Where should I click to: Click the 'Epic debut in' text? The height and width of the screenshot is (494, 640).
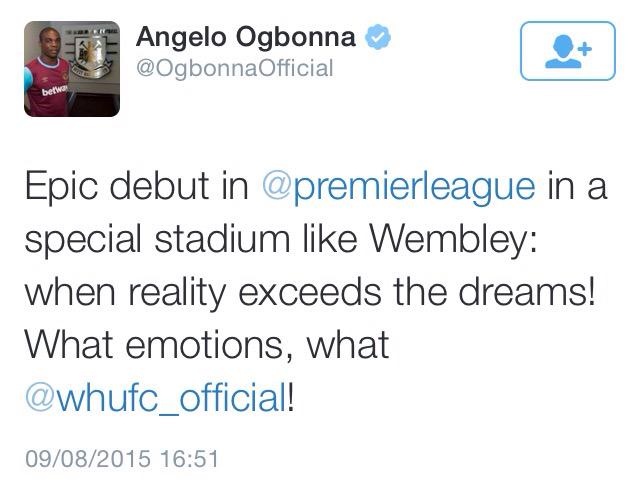tap(137, 186)
